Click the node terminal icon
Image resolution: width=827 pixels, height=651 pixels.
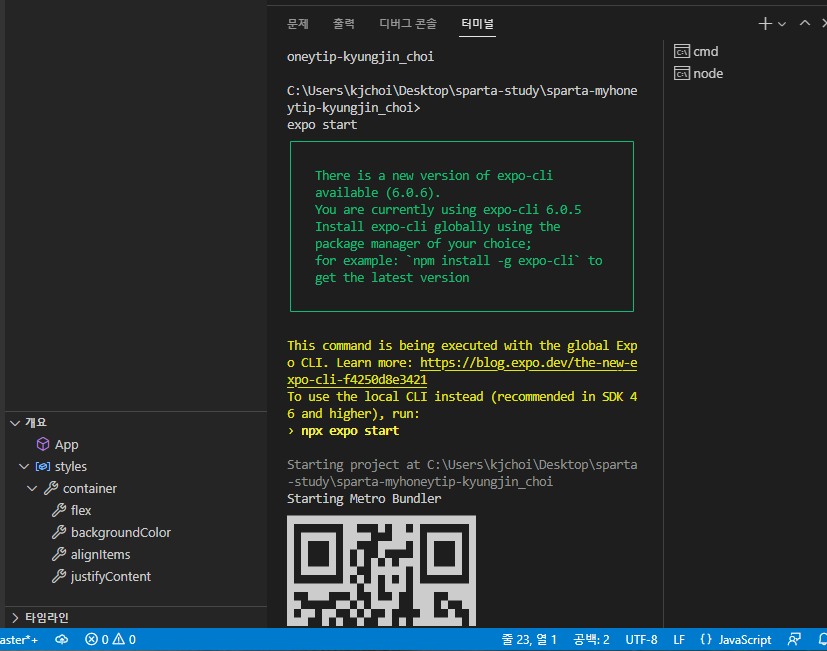pos(682,73)
